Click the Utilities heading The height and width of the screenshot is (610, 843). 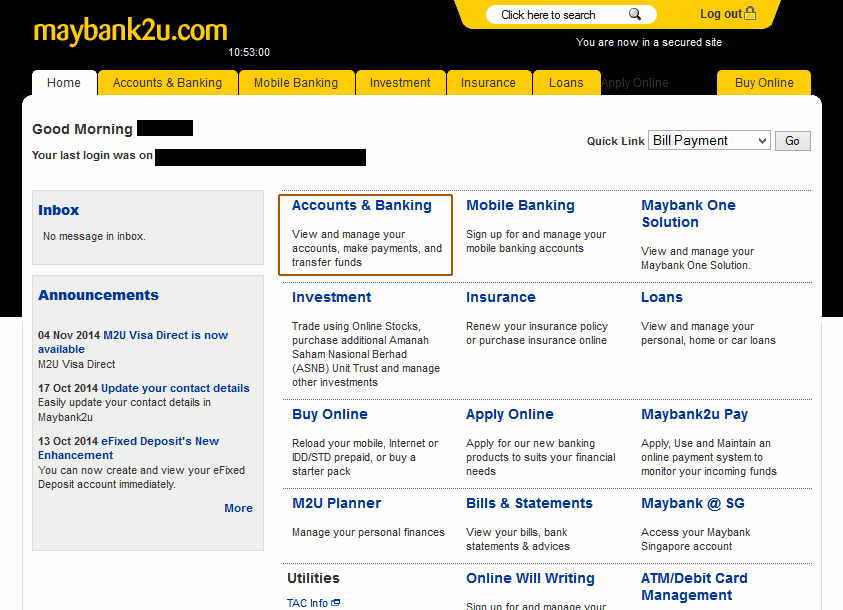pyautogui.click(x=313, y=578)
